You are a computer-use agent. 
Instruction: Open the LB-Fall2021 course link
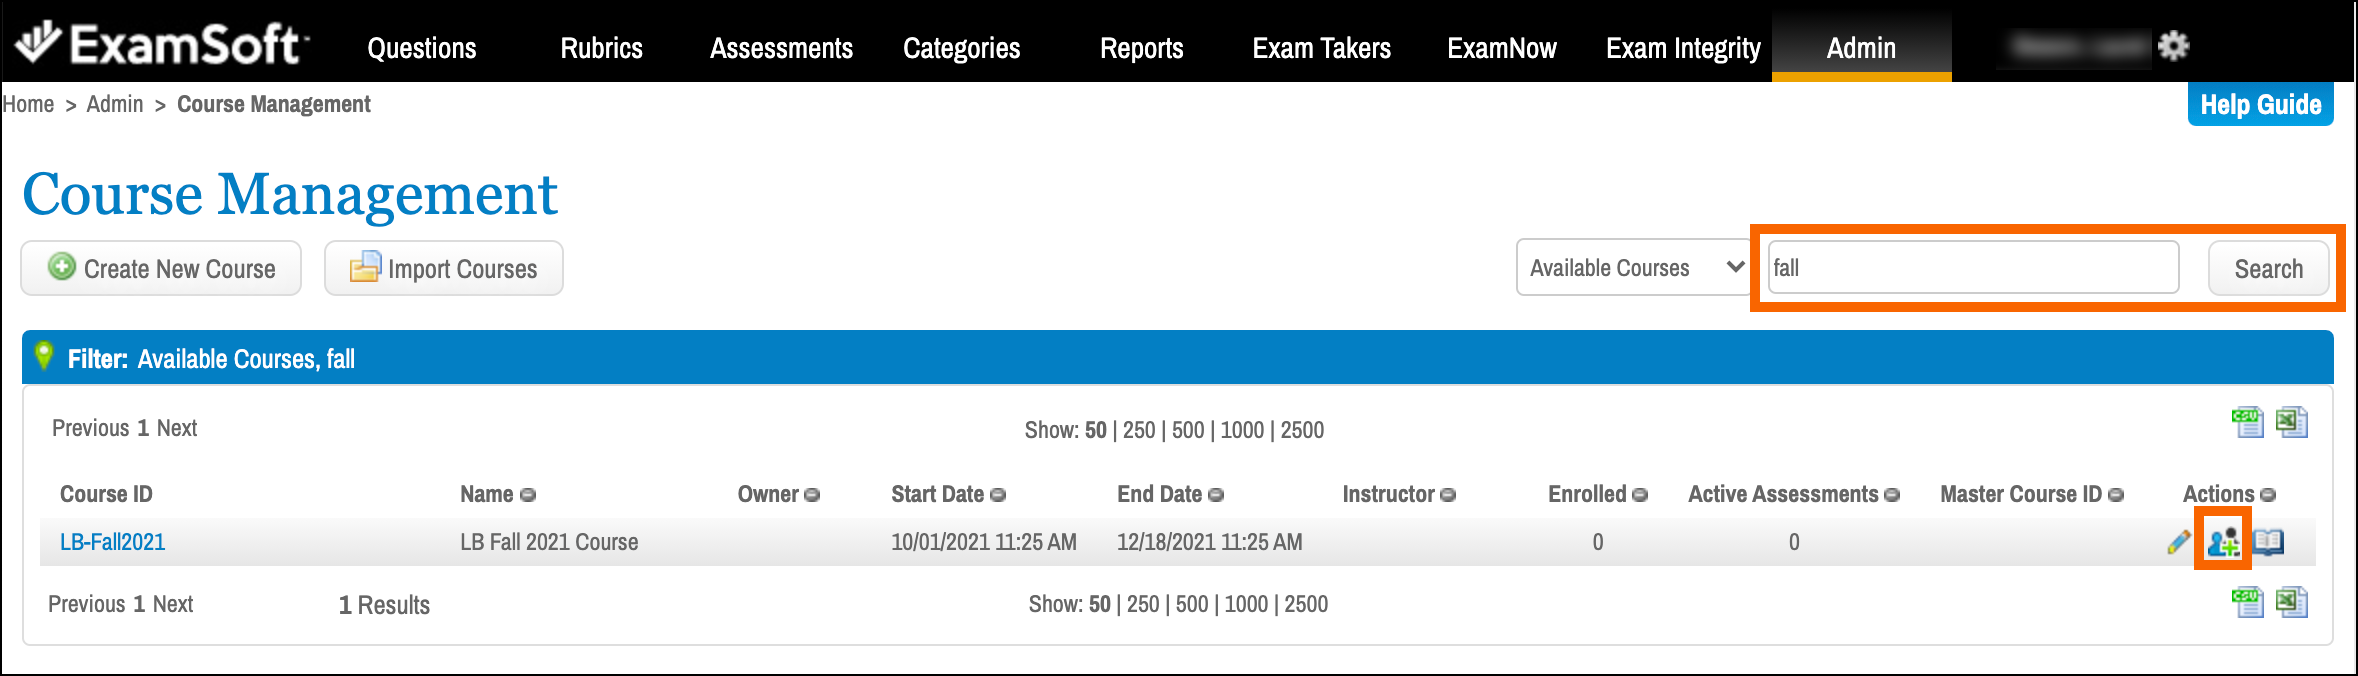tap(112, 542)
